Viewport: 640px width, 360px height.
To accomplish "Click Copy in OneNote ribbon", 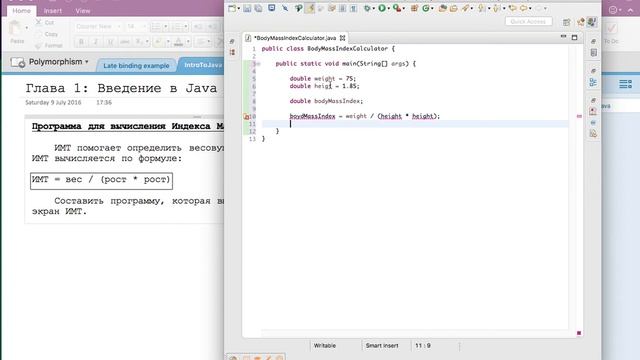I will click(x=47, y=34).
